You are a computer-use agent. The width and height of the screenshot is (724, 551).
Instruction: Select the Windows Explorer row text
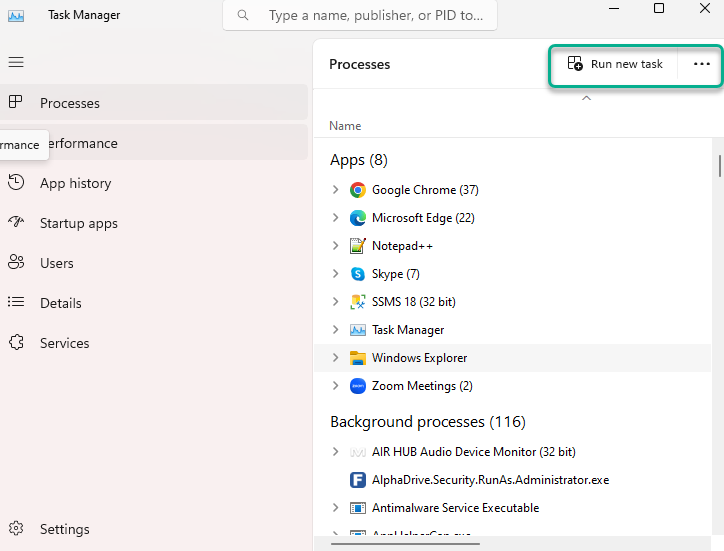click(x=419, y=358)
